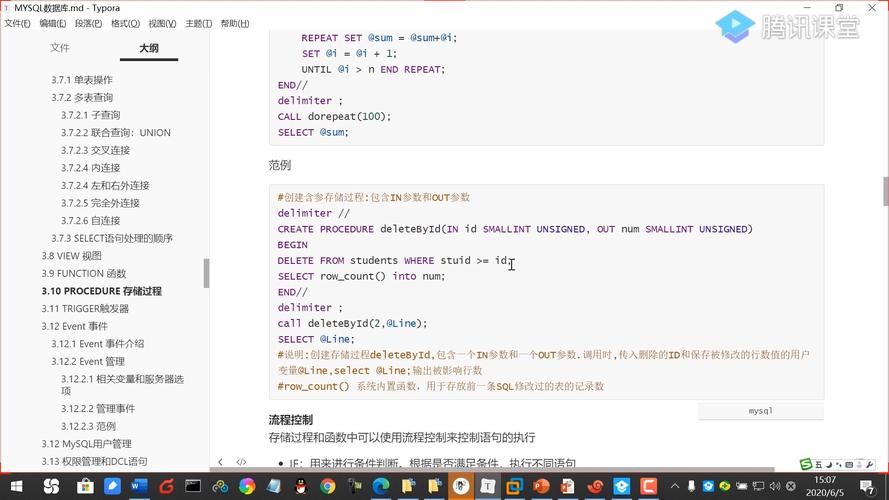Image resolution: width=889 pixels, height=500 pixels.
Task: Navigate to 3.12 MySQL用户管理 heading
Action: click(86, 443)
